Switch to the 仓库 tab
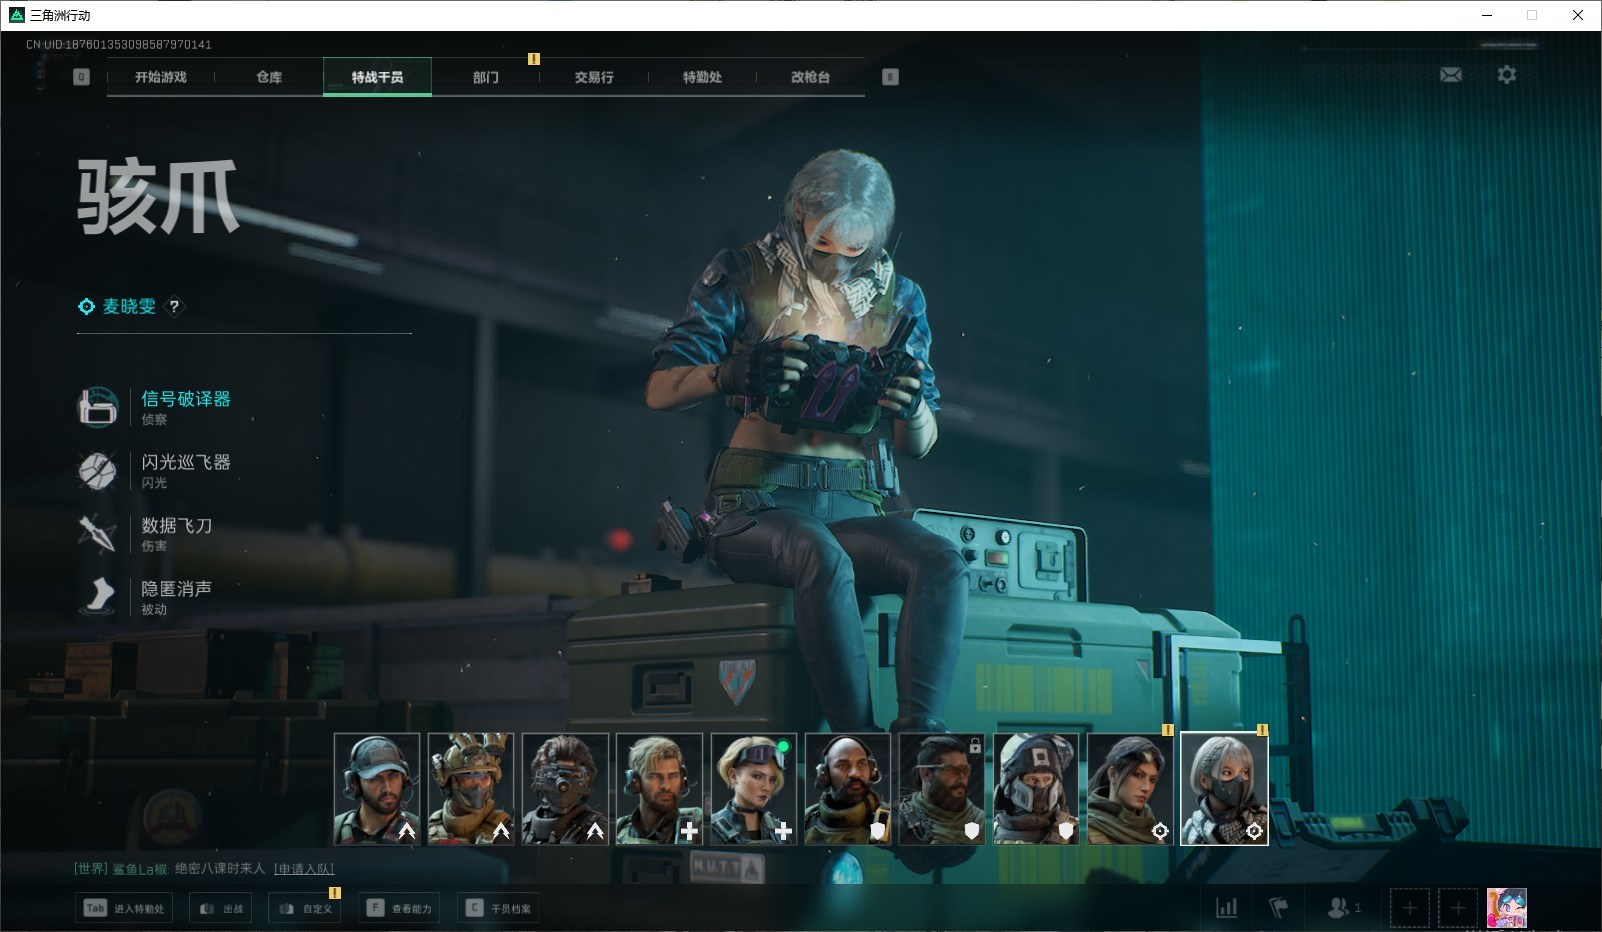Viewport: 1602px width, 932px height. tap(269, 77)
